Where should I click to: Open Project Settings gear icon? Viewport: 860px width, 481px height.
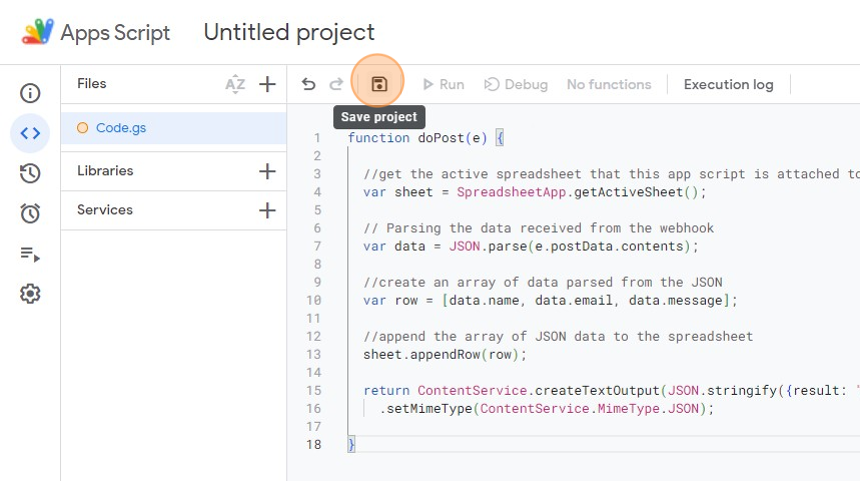pos(30,294)
